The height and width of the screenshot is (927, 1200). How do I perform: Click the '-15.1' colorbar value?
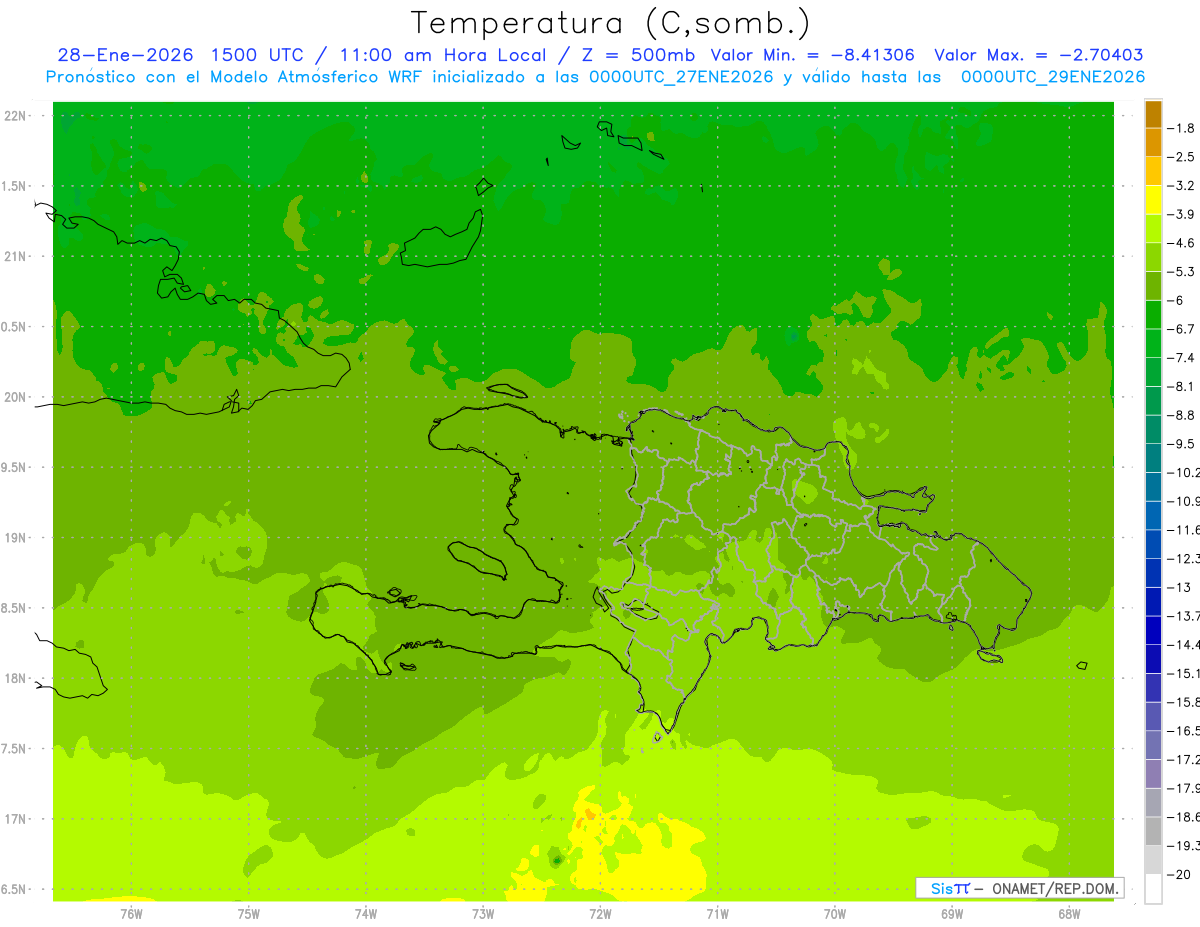pos(1183,673)
